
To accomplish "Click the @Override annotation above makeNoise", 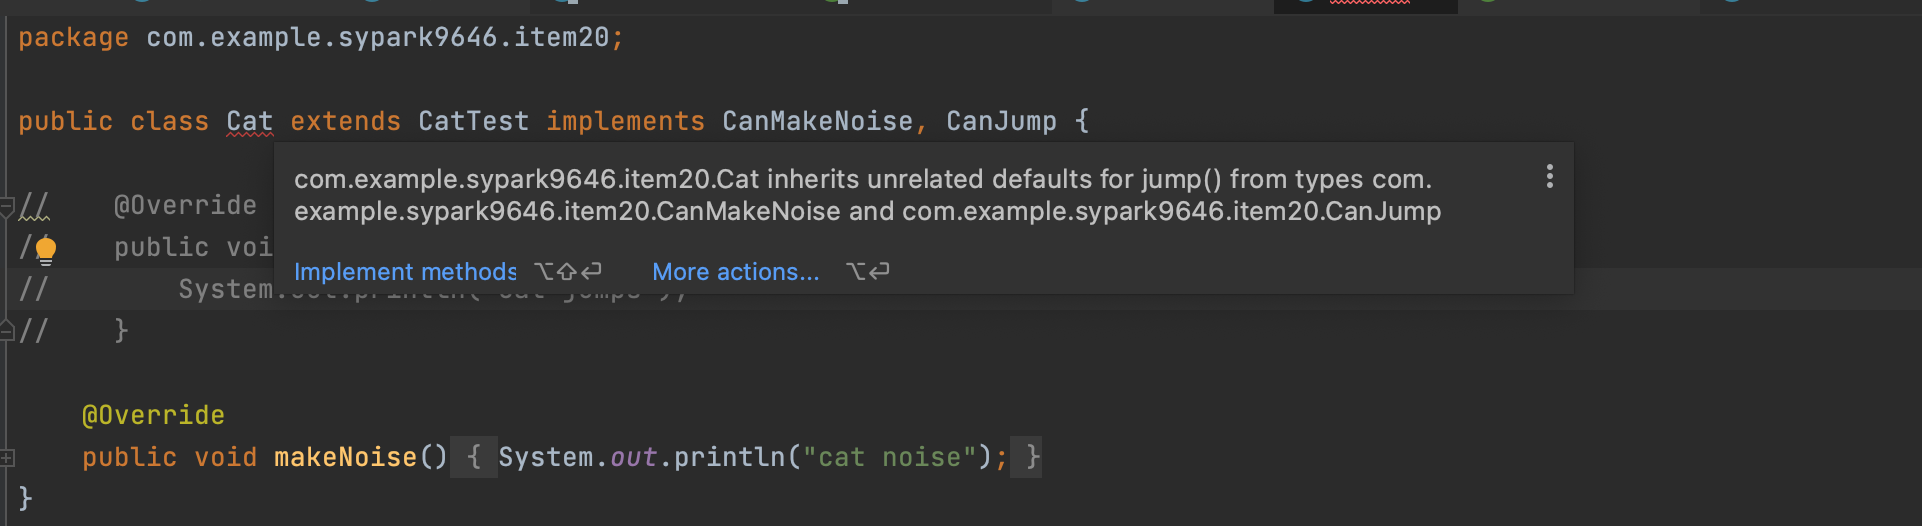I will 153,415.
